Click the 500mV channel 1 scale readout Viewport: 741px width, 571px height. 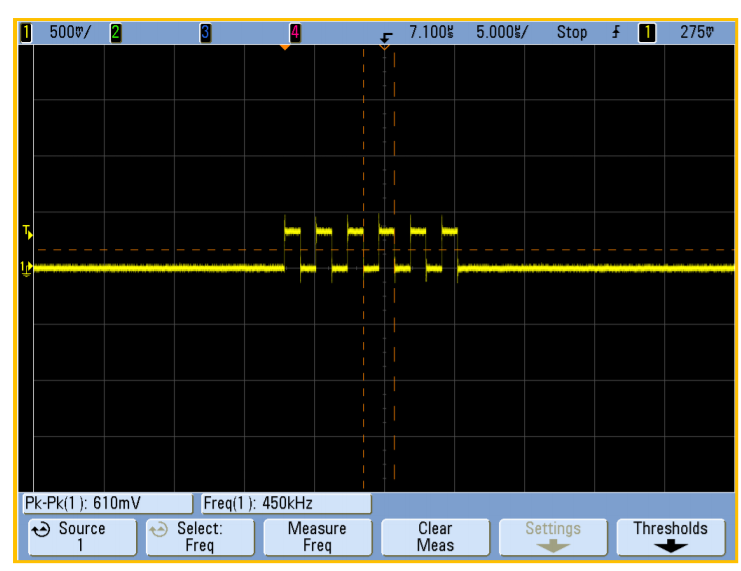pos(69,32)
